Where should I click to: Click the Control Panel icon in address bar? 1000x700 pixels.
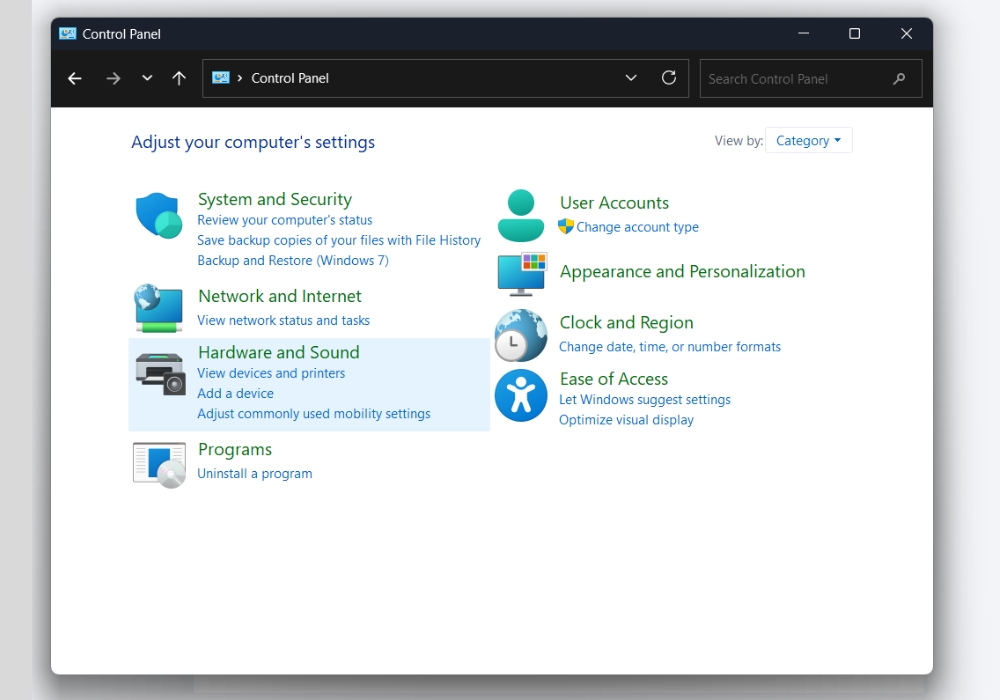(x=221, y=78)
